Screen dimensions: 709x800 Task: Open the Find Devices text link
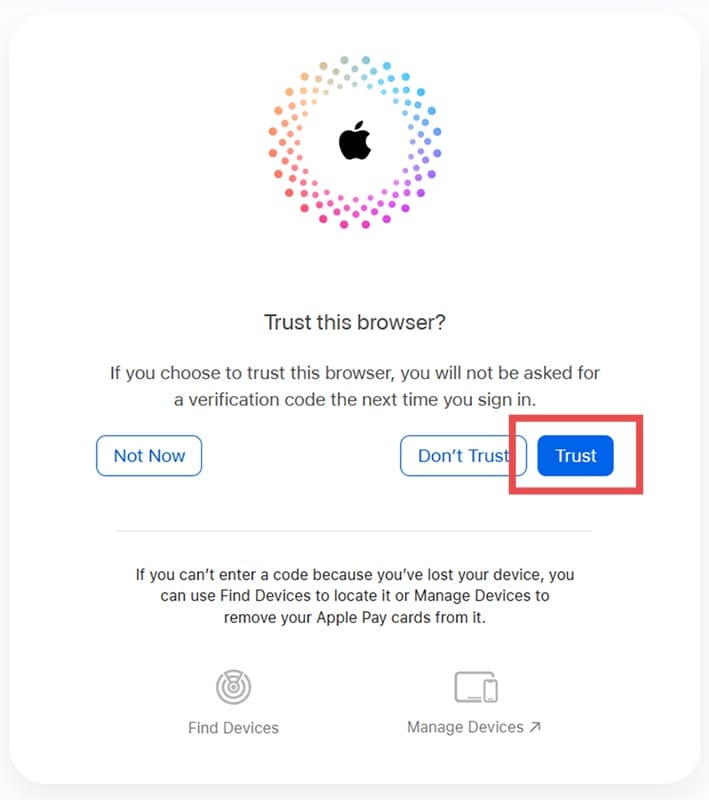[233, 728]
